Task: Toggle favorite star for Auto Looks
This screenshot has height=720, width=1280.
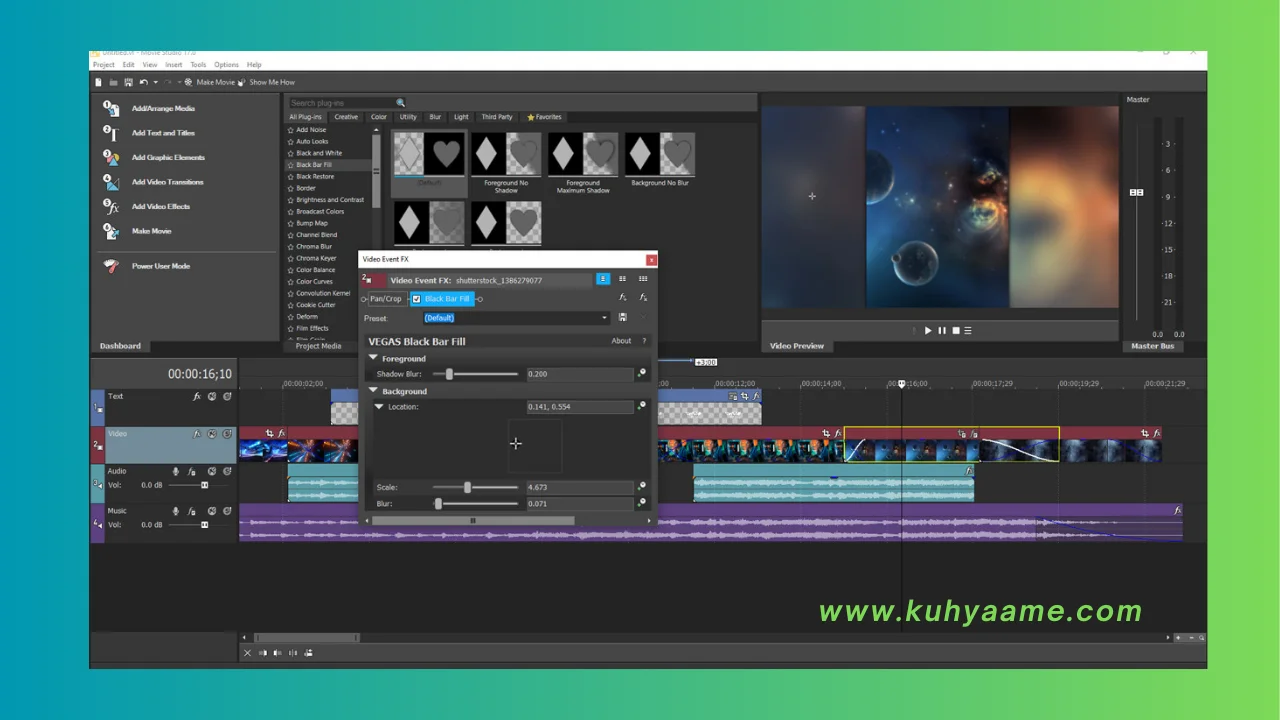Action: (291, 142)
